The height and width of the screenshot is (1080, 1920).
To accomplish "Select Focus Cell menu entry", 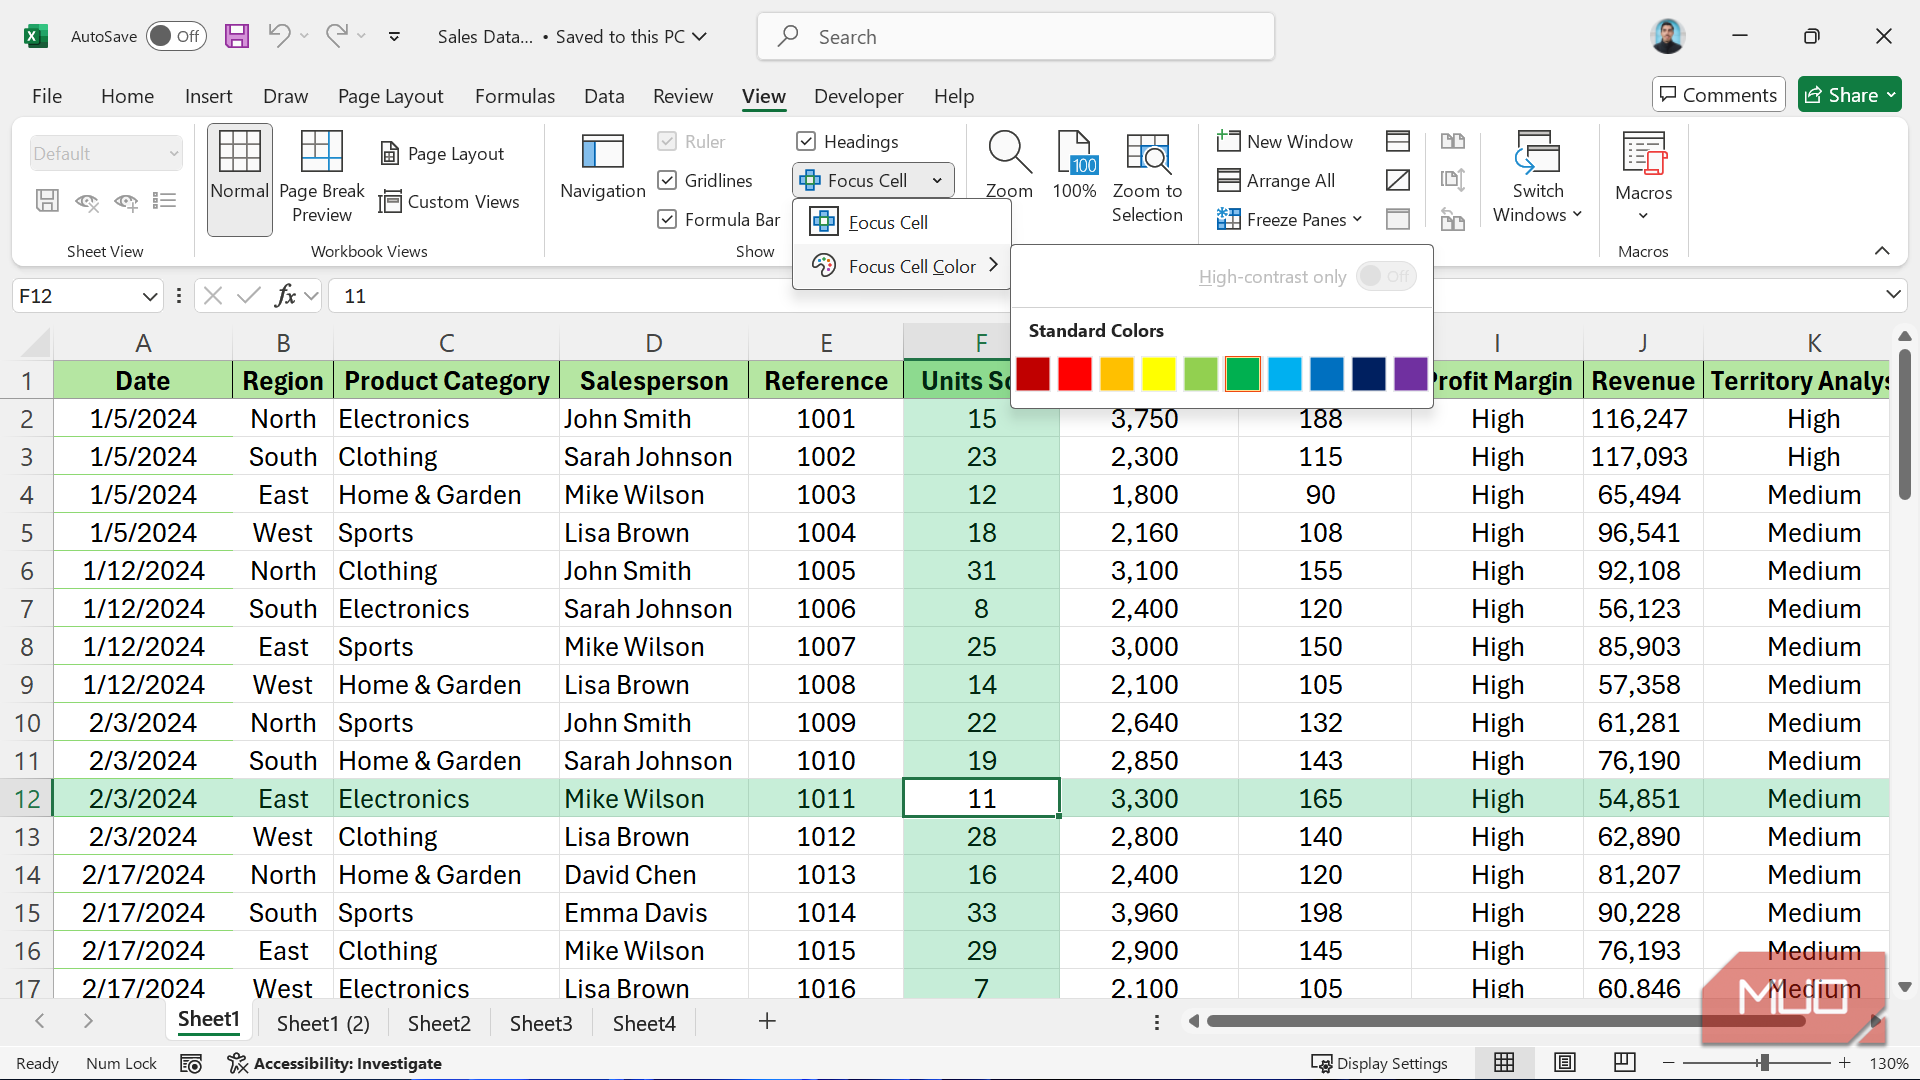I will coord(901,222).
